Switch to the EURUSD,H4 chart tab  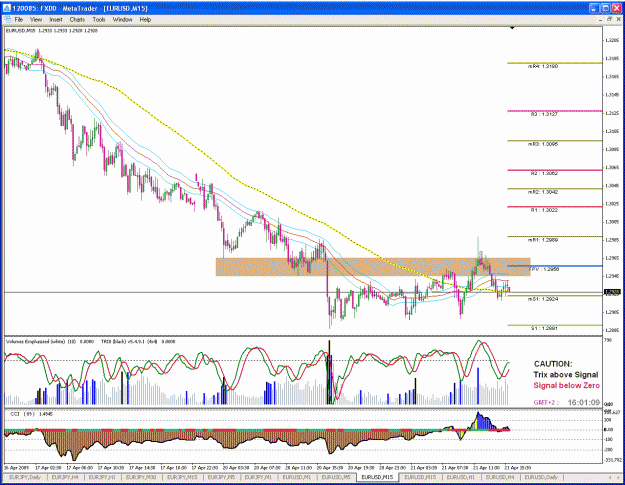(500, 477)
